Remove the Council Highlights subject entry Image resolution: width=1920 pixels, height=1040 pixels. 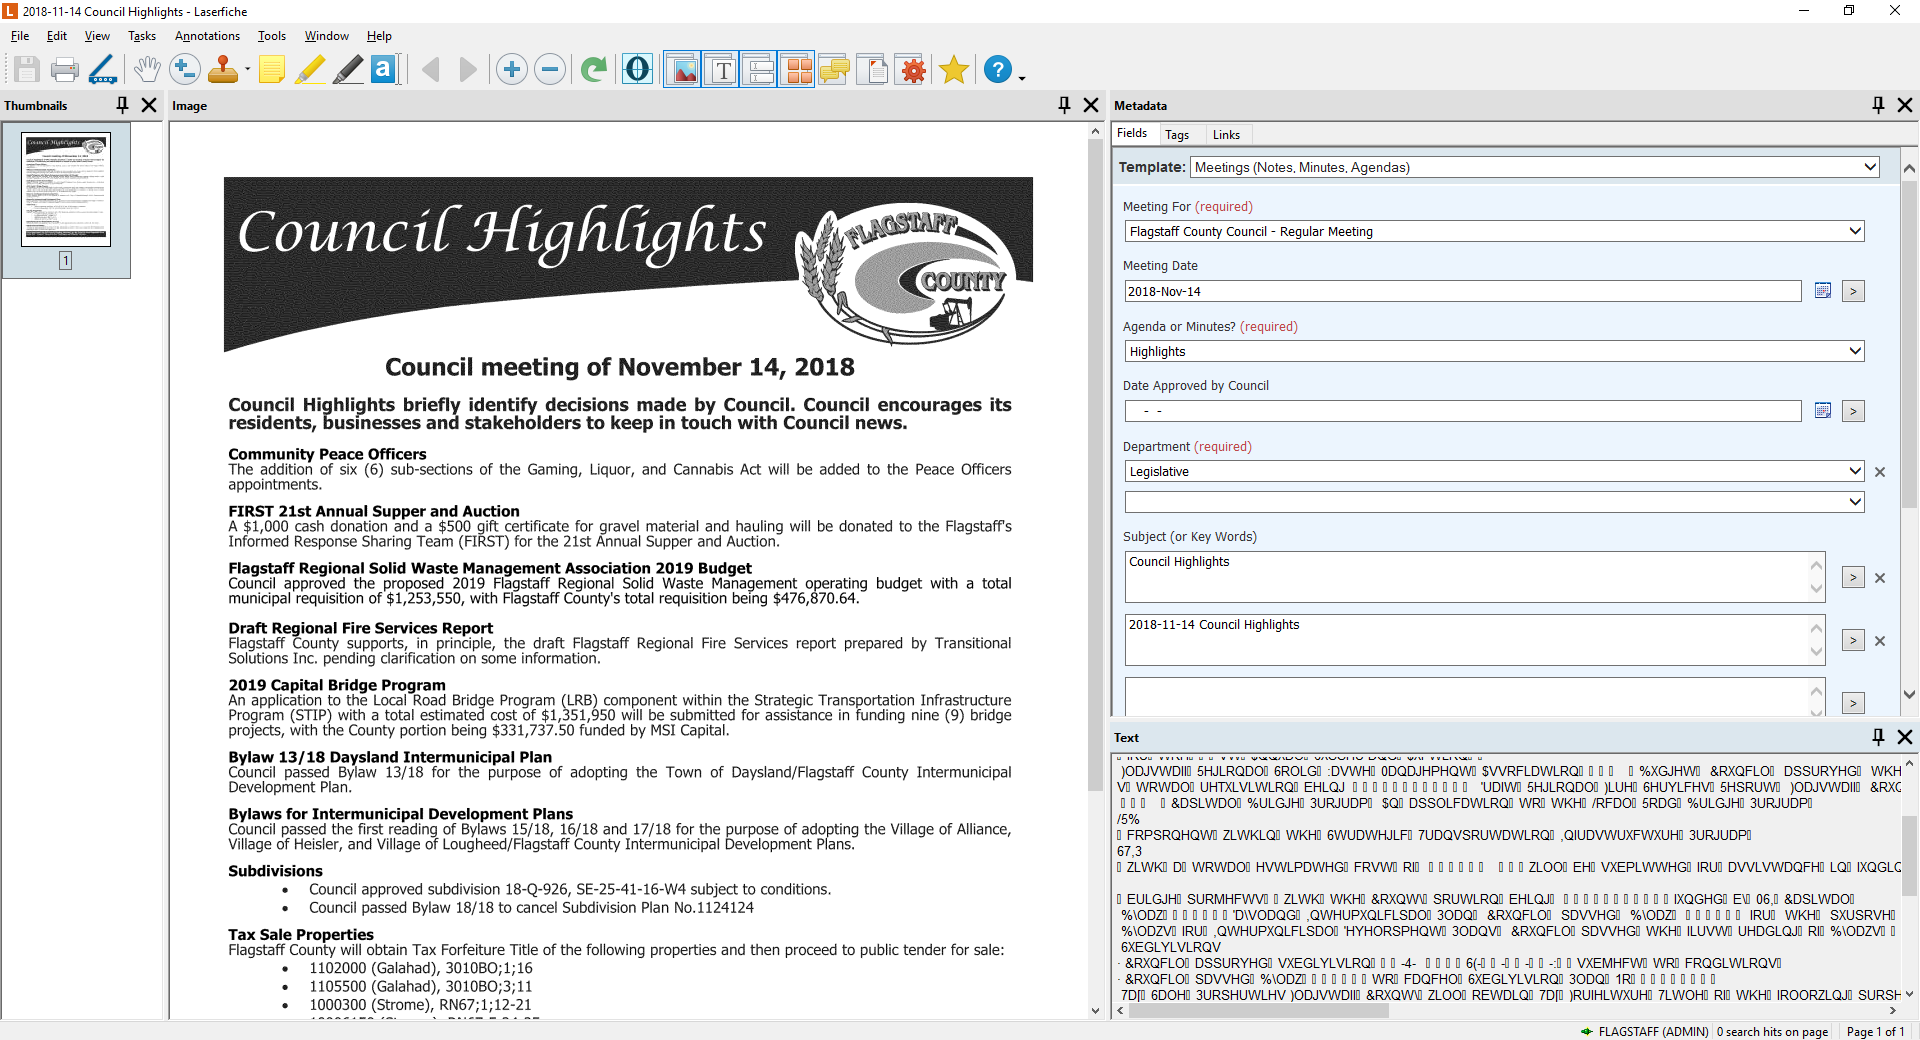click(x=1880, y=578)
